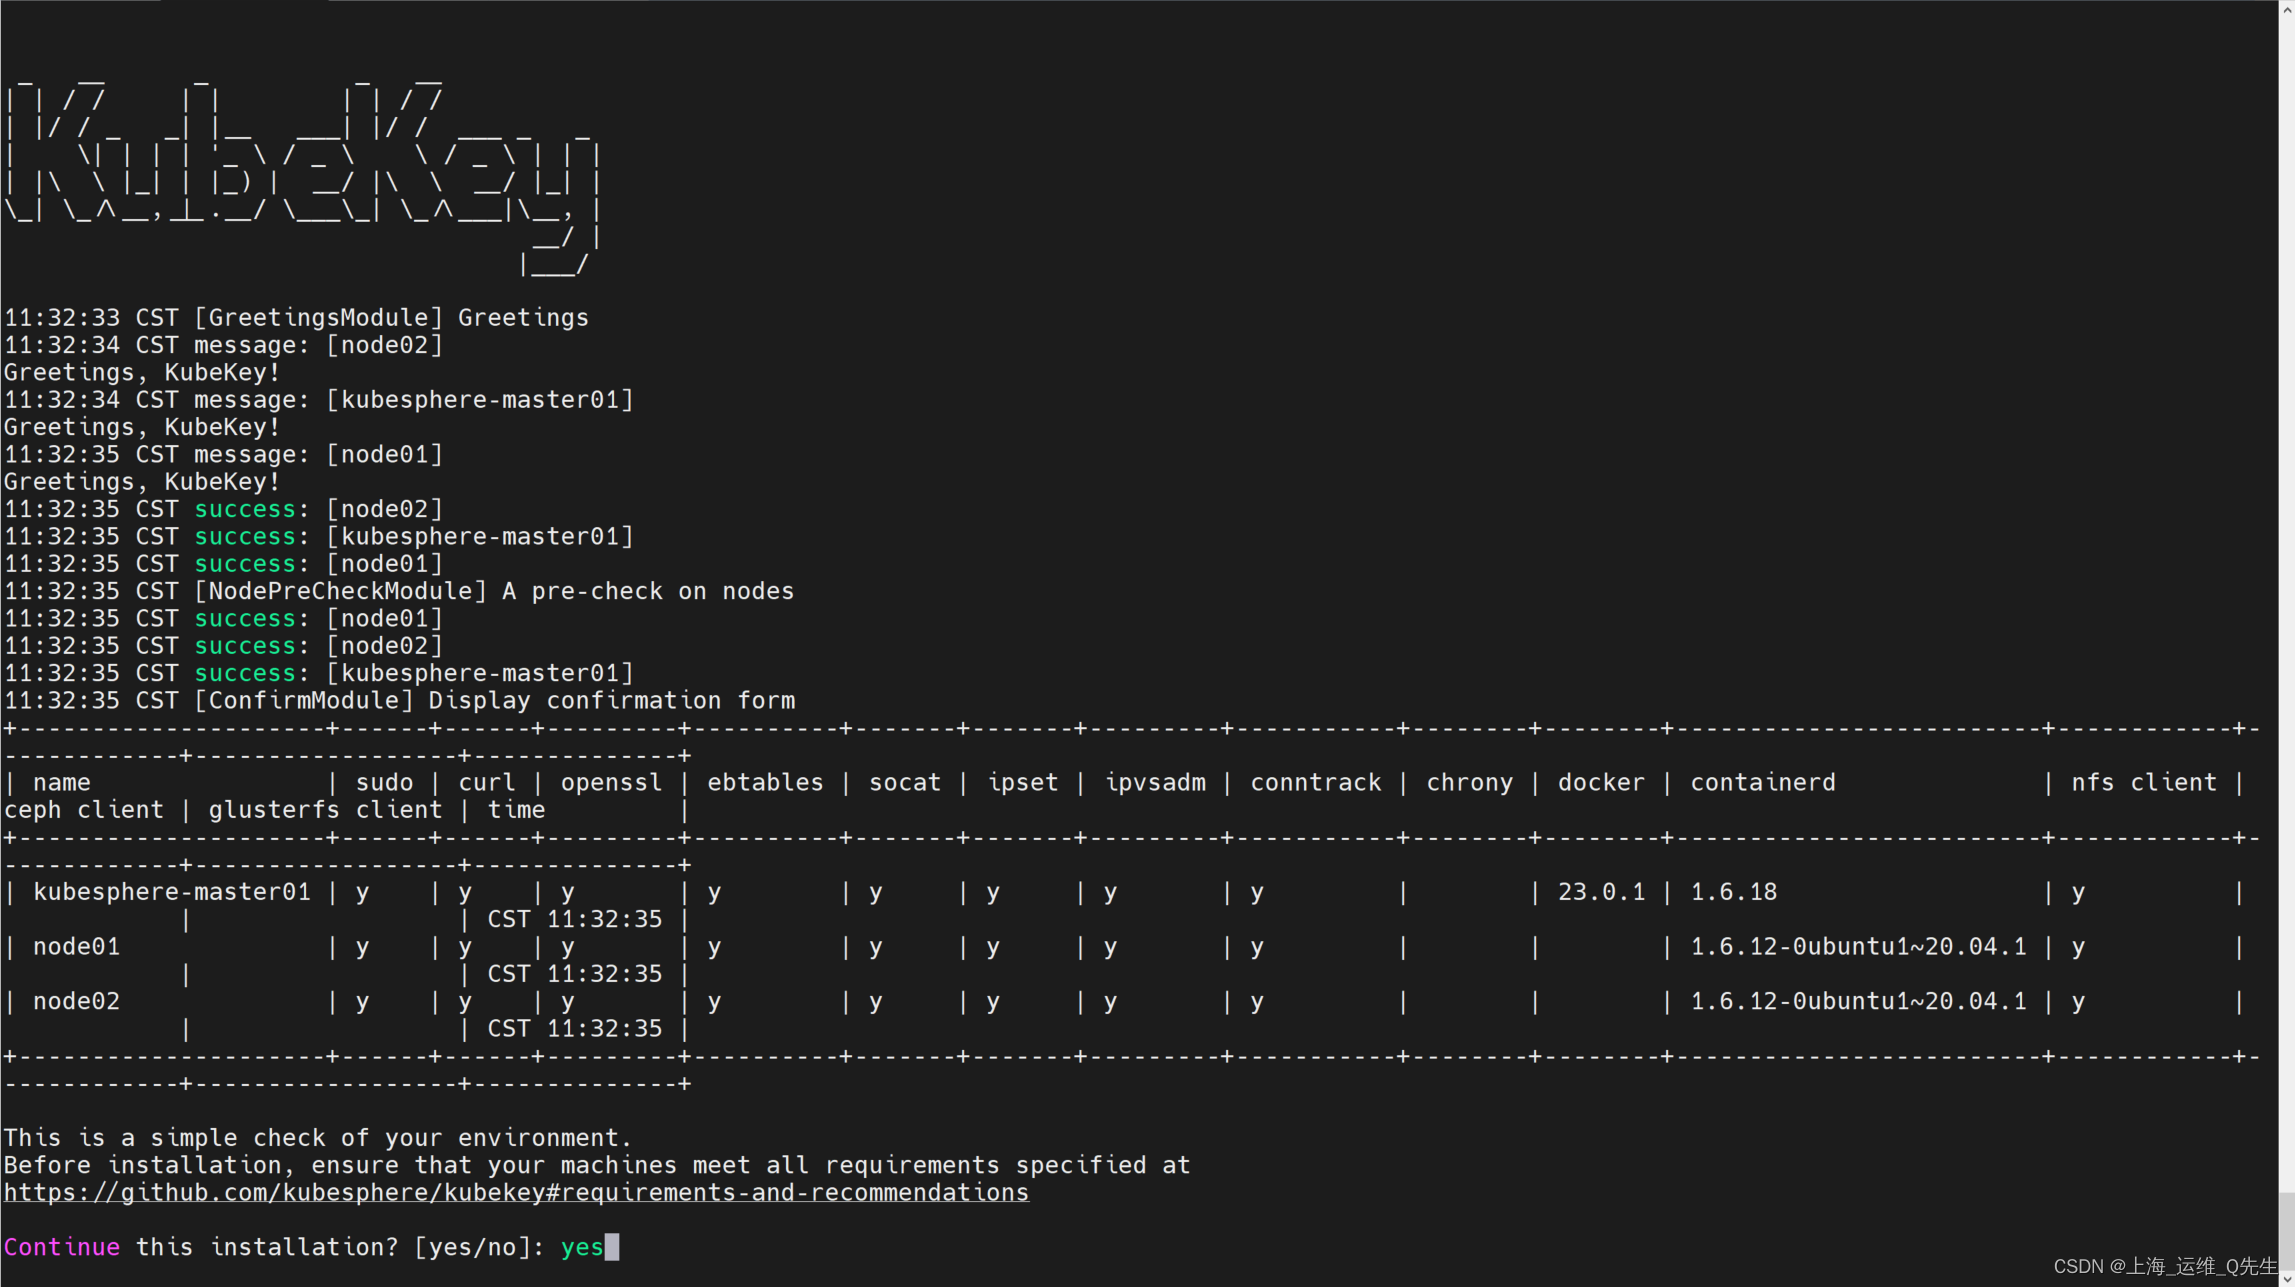Click the 'sudo' column header
Image resolution: width=2295 pixels, height=1287 pixels.
point(384,782)
